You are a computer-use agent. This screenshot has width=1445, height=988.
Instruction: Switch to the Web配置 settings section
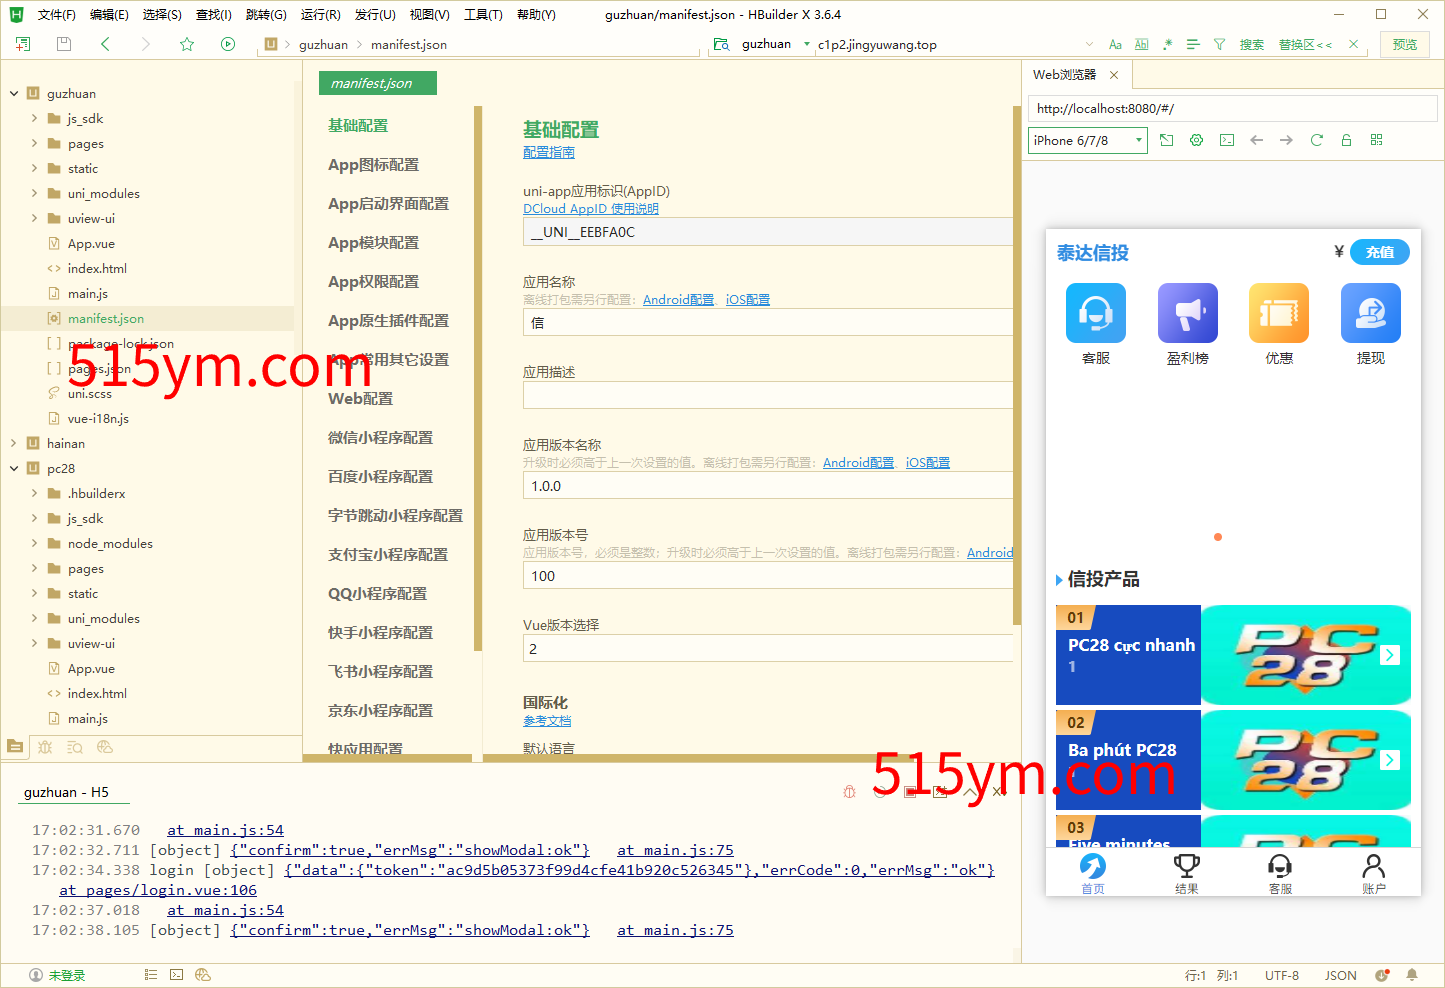pos(361,398)
